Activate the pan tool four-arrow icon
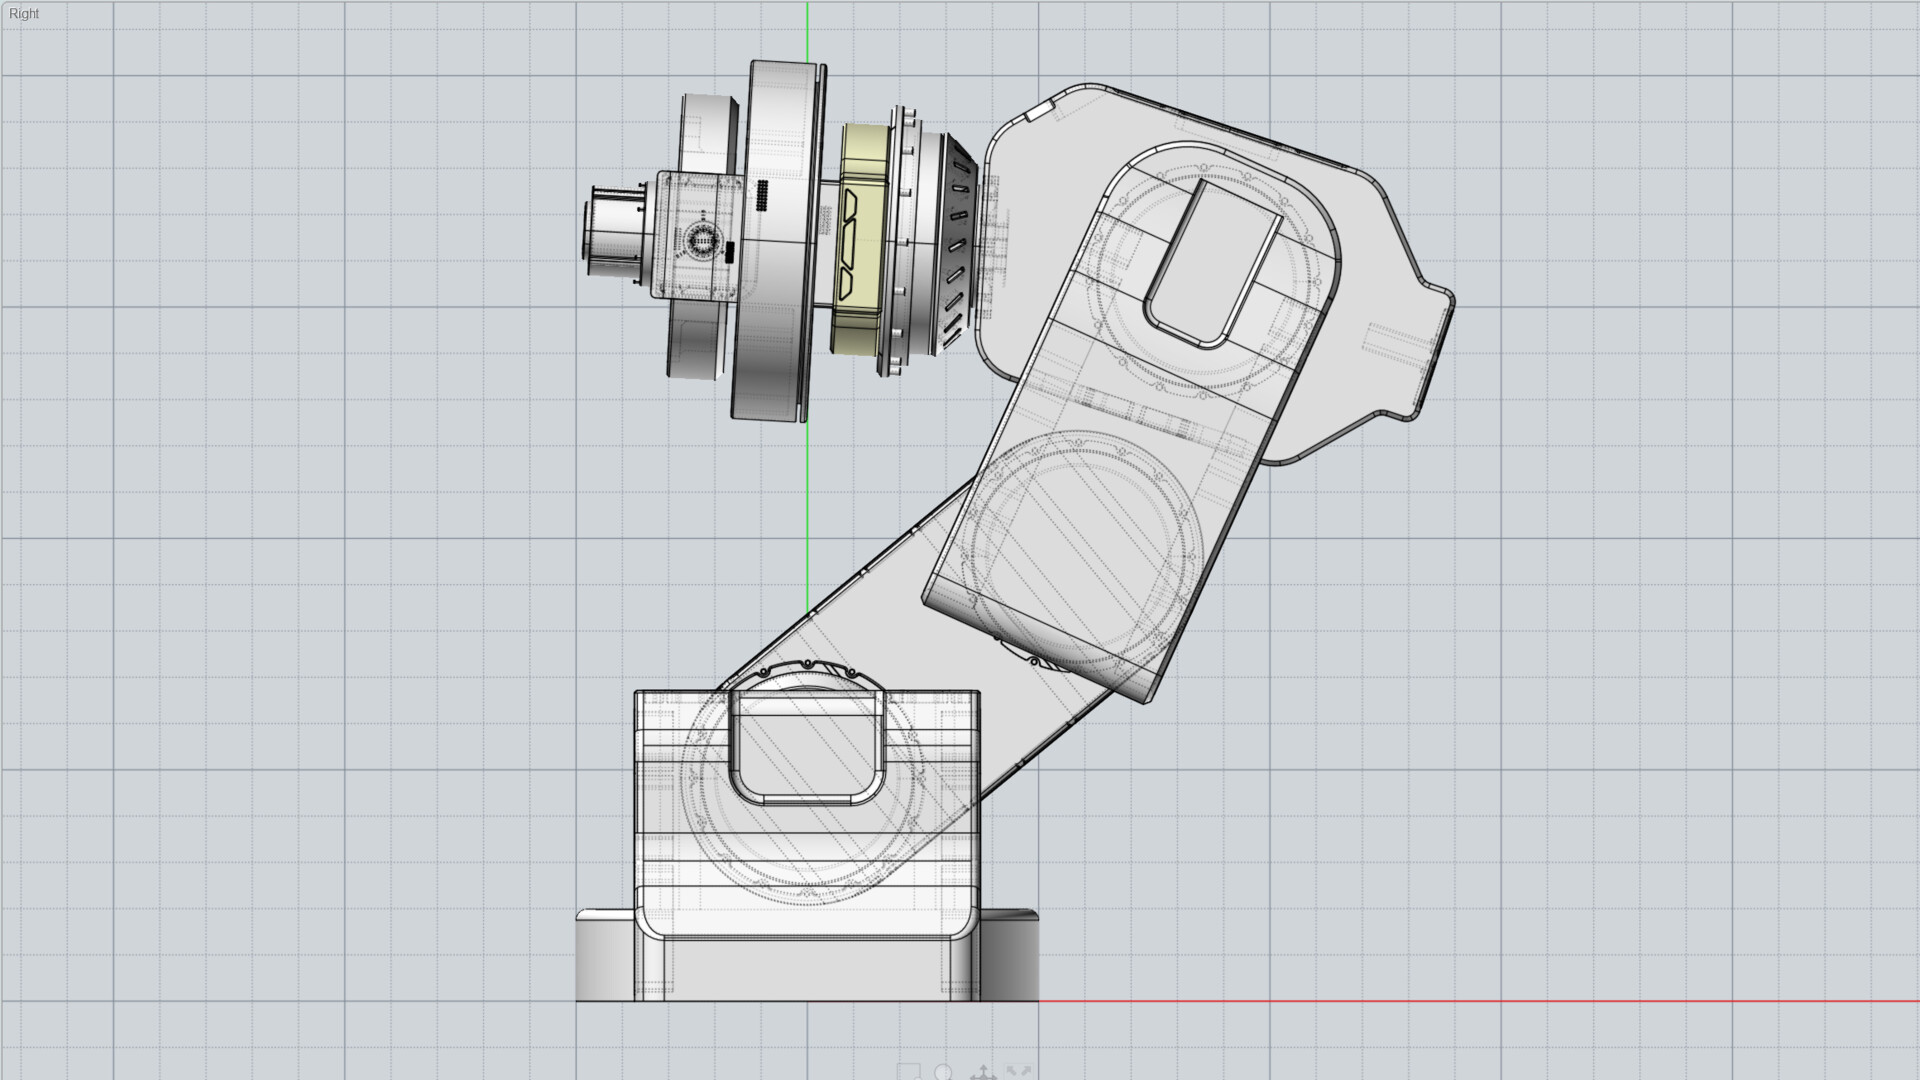 click(984, 1073)
